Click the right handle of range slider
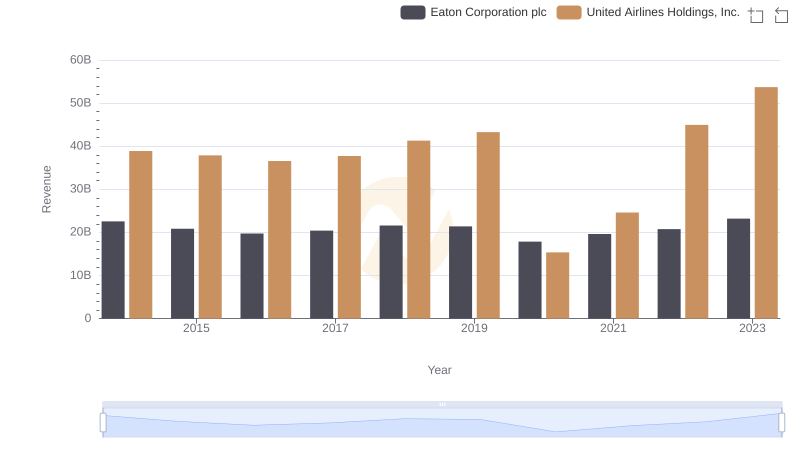The height and width of the screenshot is (461, 800). coord(781,423)
